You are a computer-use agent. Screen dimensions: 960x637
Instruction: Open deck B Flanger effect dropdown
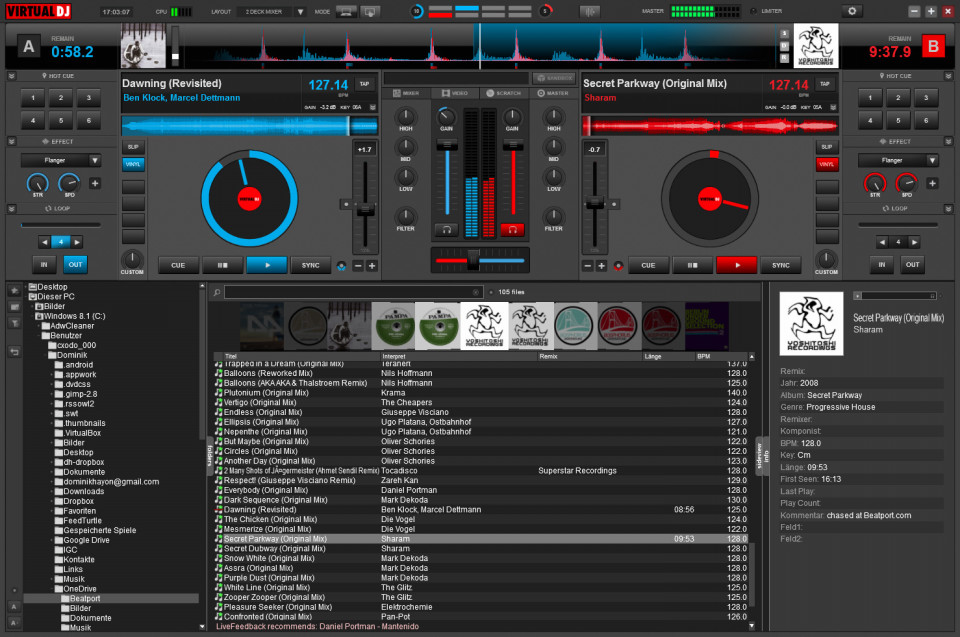point(932,160)
